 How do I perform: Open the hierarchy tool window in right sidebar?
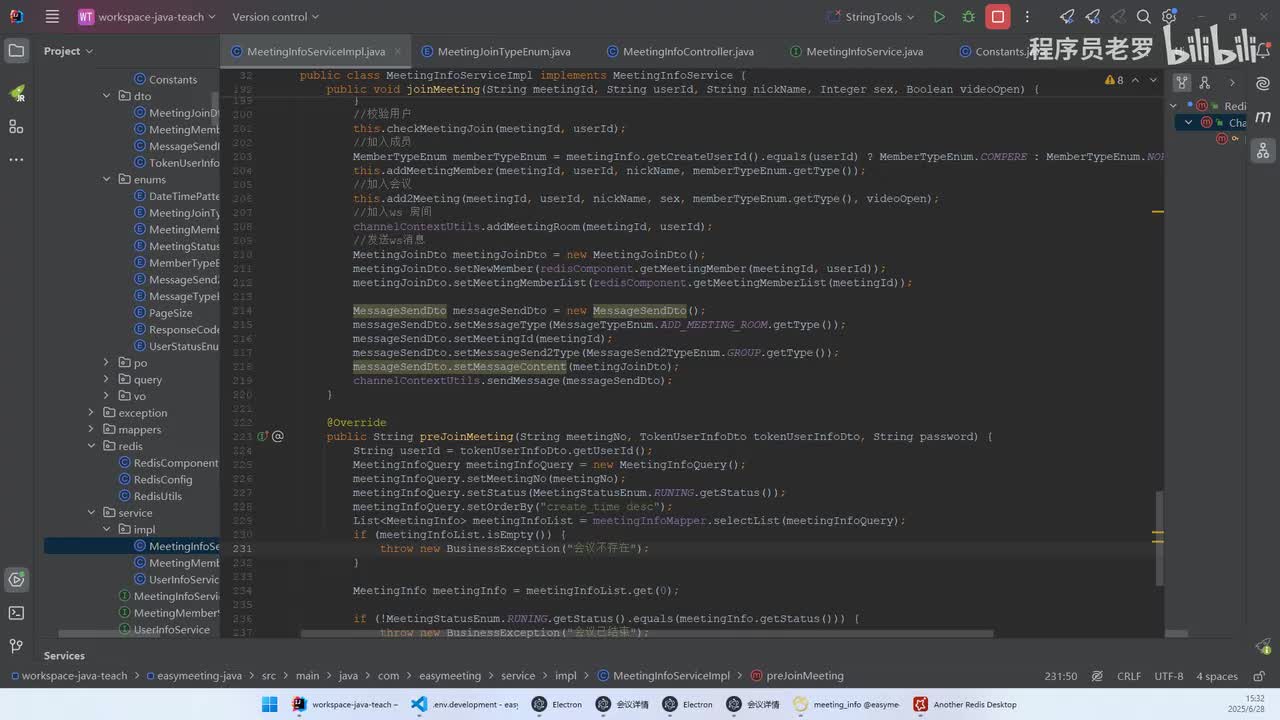1264,151
